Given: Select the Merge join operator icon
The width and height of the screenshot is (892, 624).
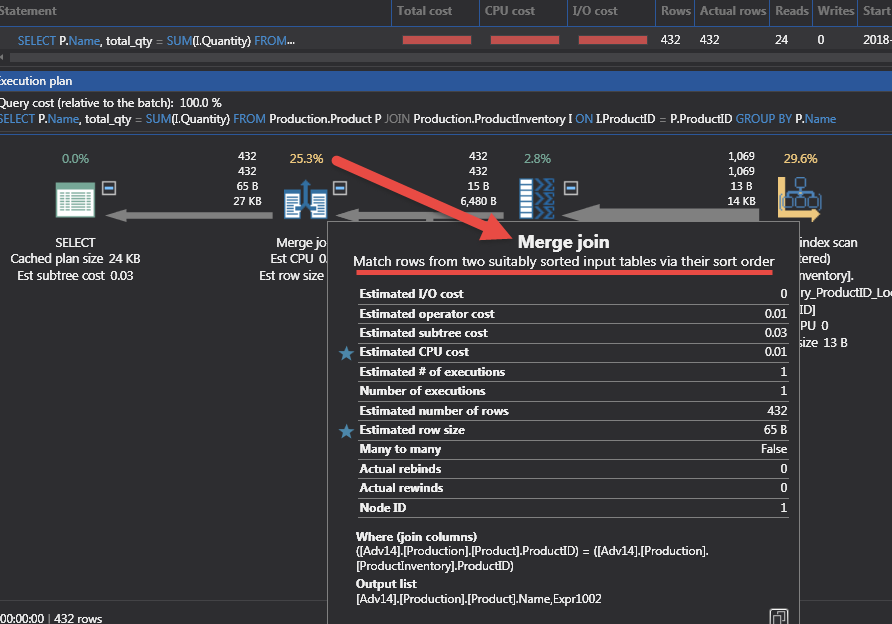Looking at the screenshot, I should 305,199.
